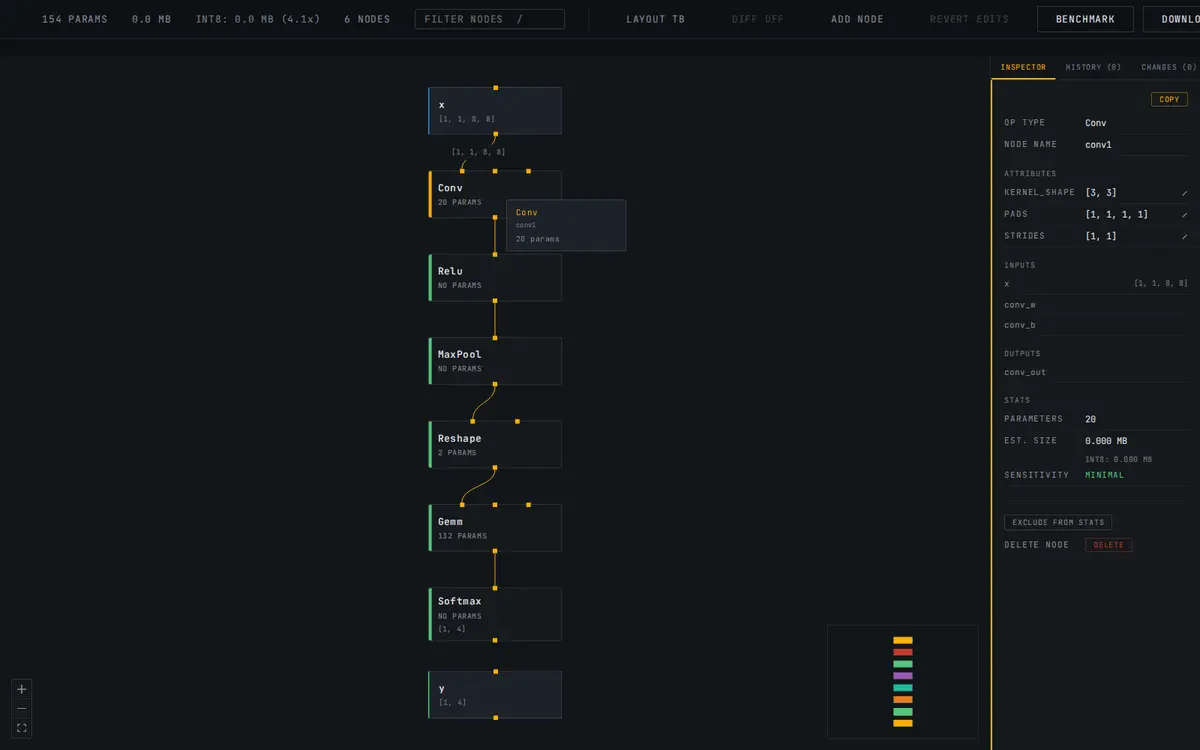Screen dimensions: 1200x750
Task: Click the bottom port of node y
Action: (495, 718)
